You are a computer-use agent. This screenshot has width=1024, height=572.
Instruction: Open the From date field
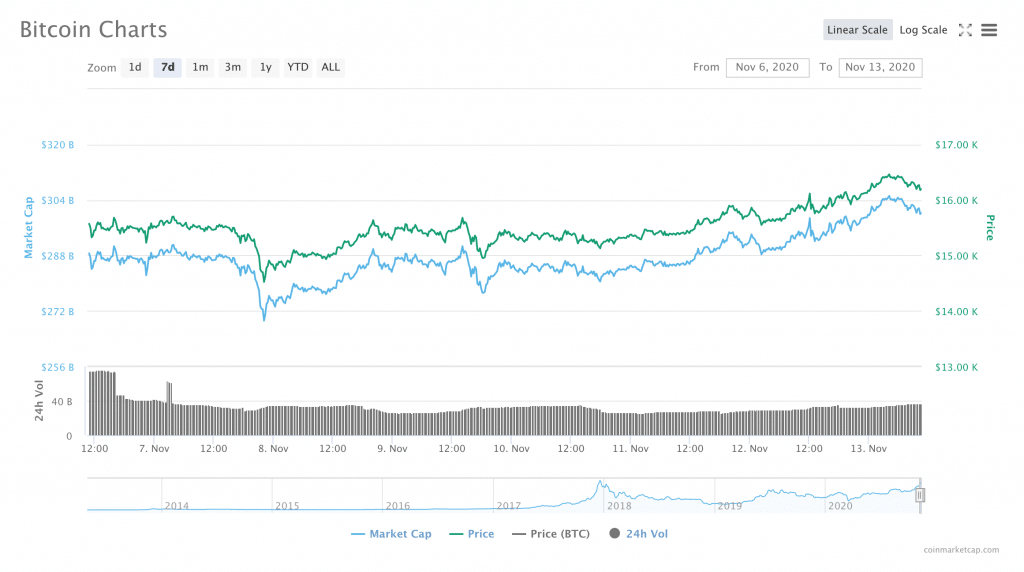click(x=767, y=67)
